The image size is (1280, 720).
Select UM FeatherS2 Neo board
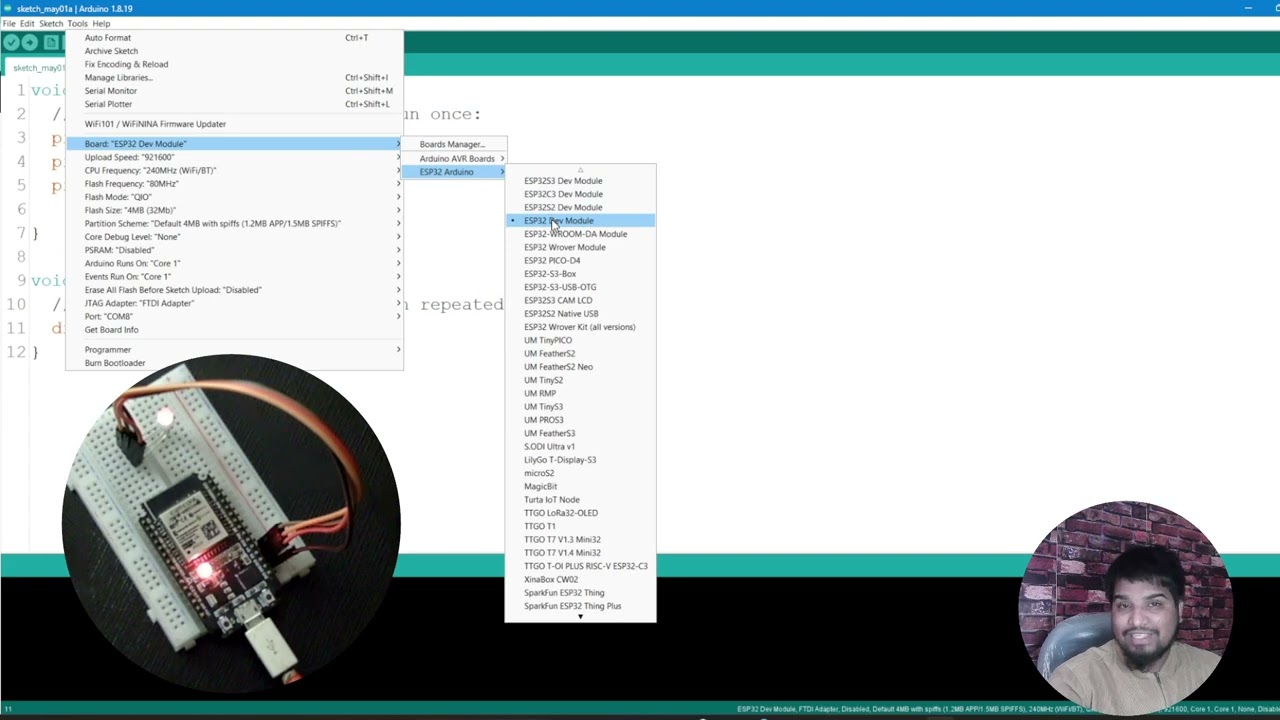point(580,367)
